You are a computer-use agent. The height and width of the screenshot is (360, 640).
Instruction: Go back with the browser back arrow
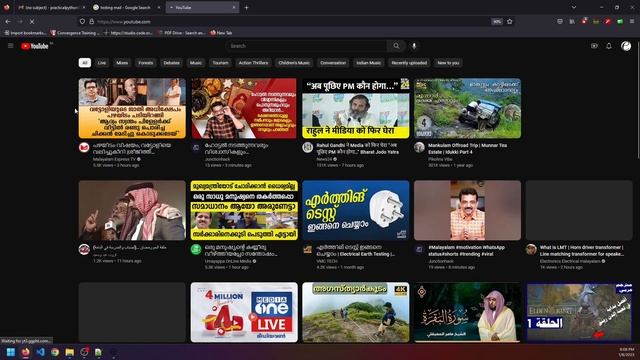point(8,22)
